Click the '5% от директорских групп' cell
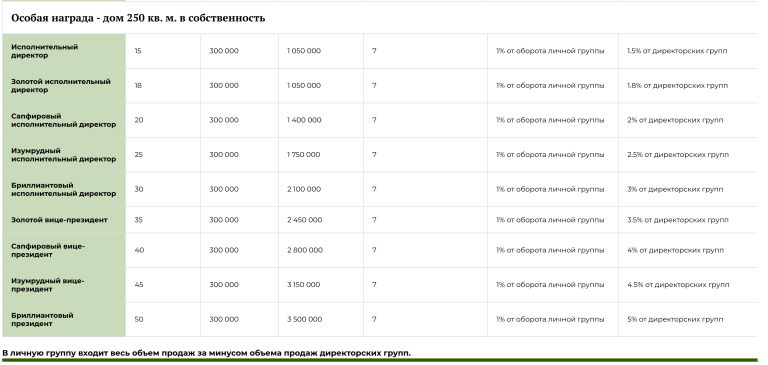768x365 pixels. click(x=688, y=319)
